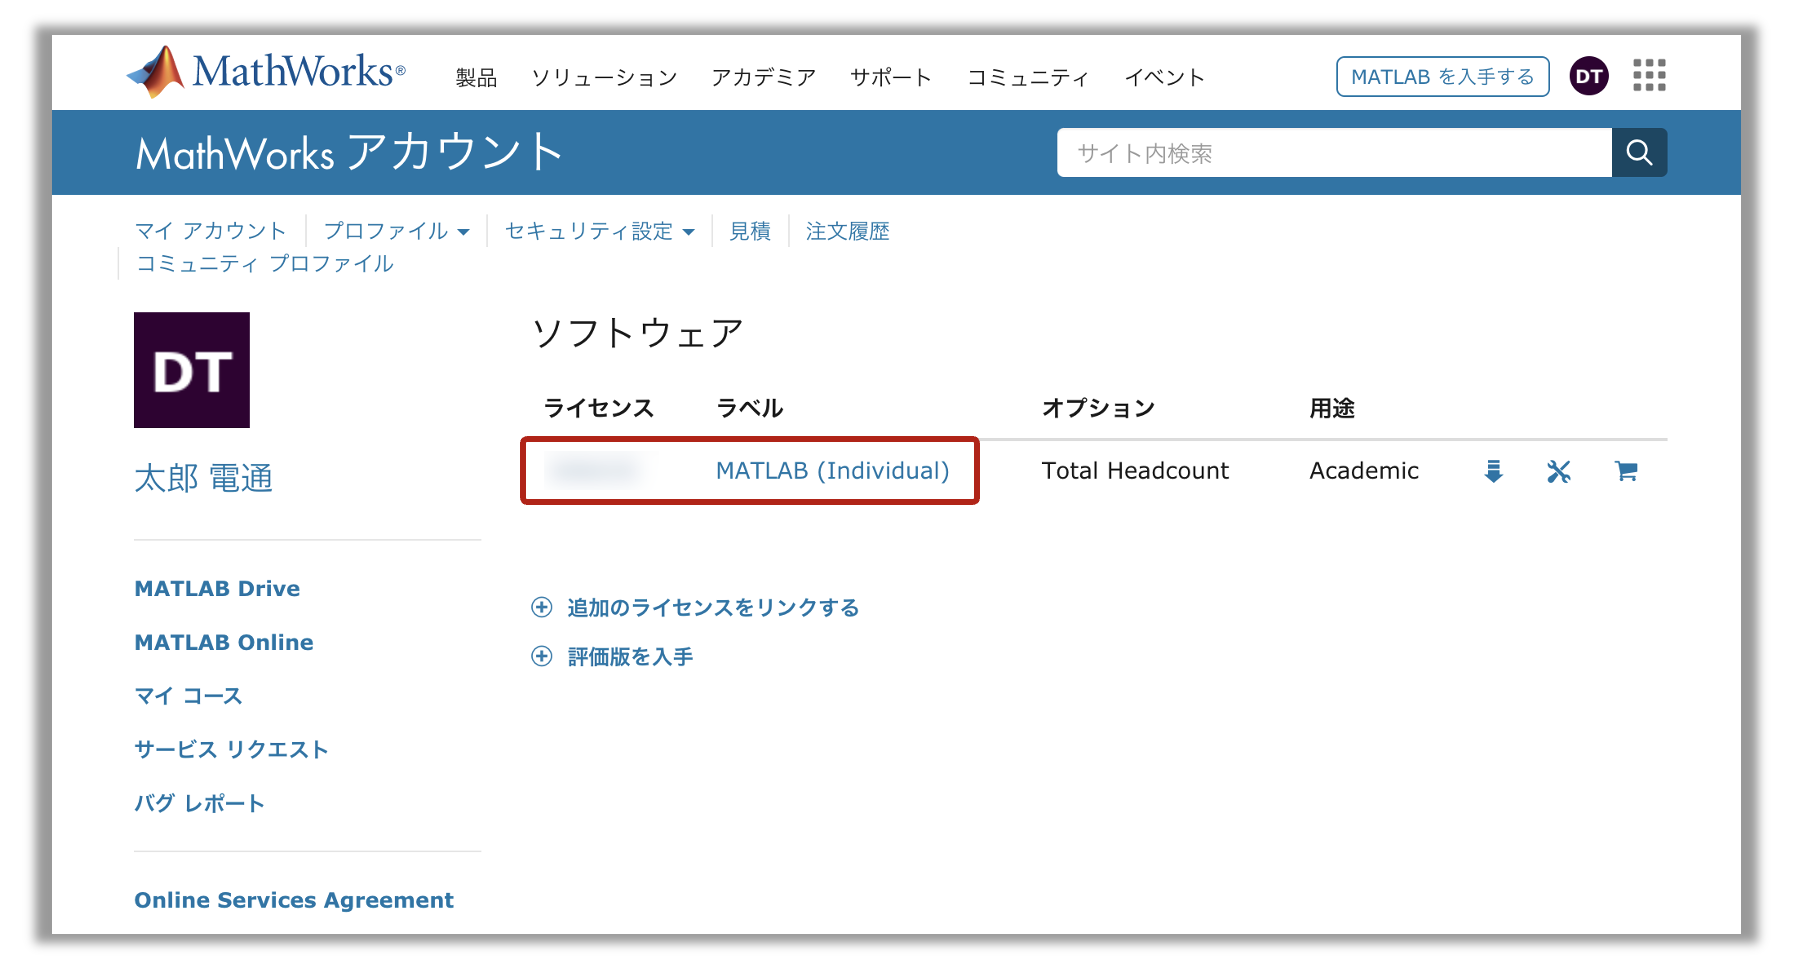Click the MathWorks アカウント banner title

point(349,152)
